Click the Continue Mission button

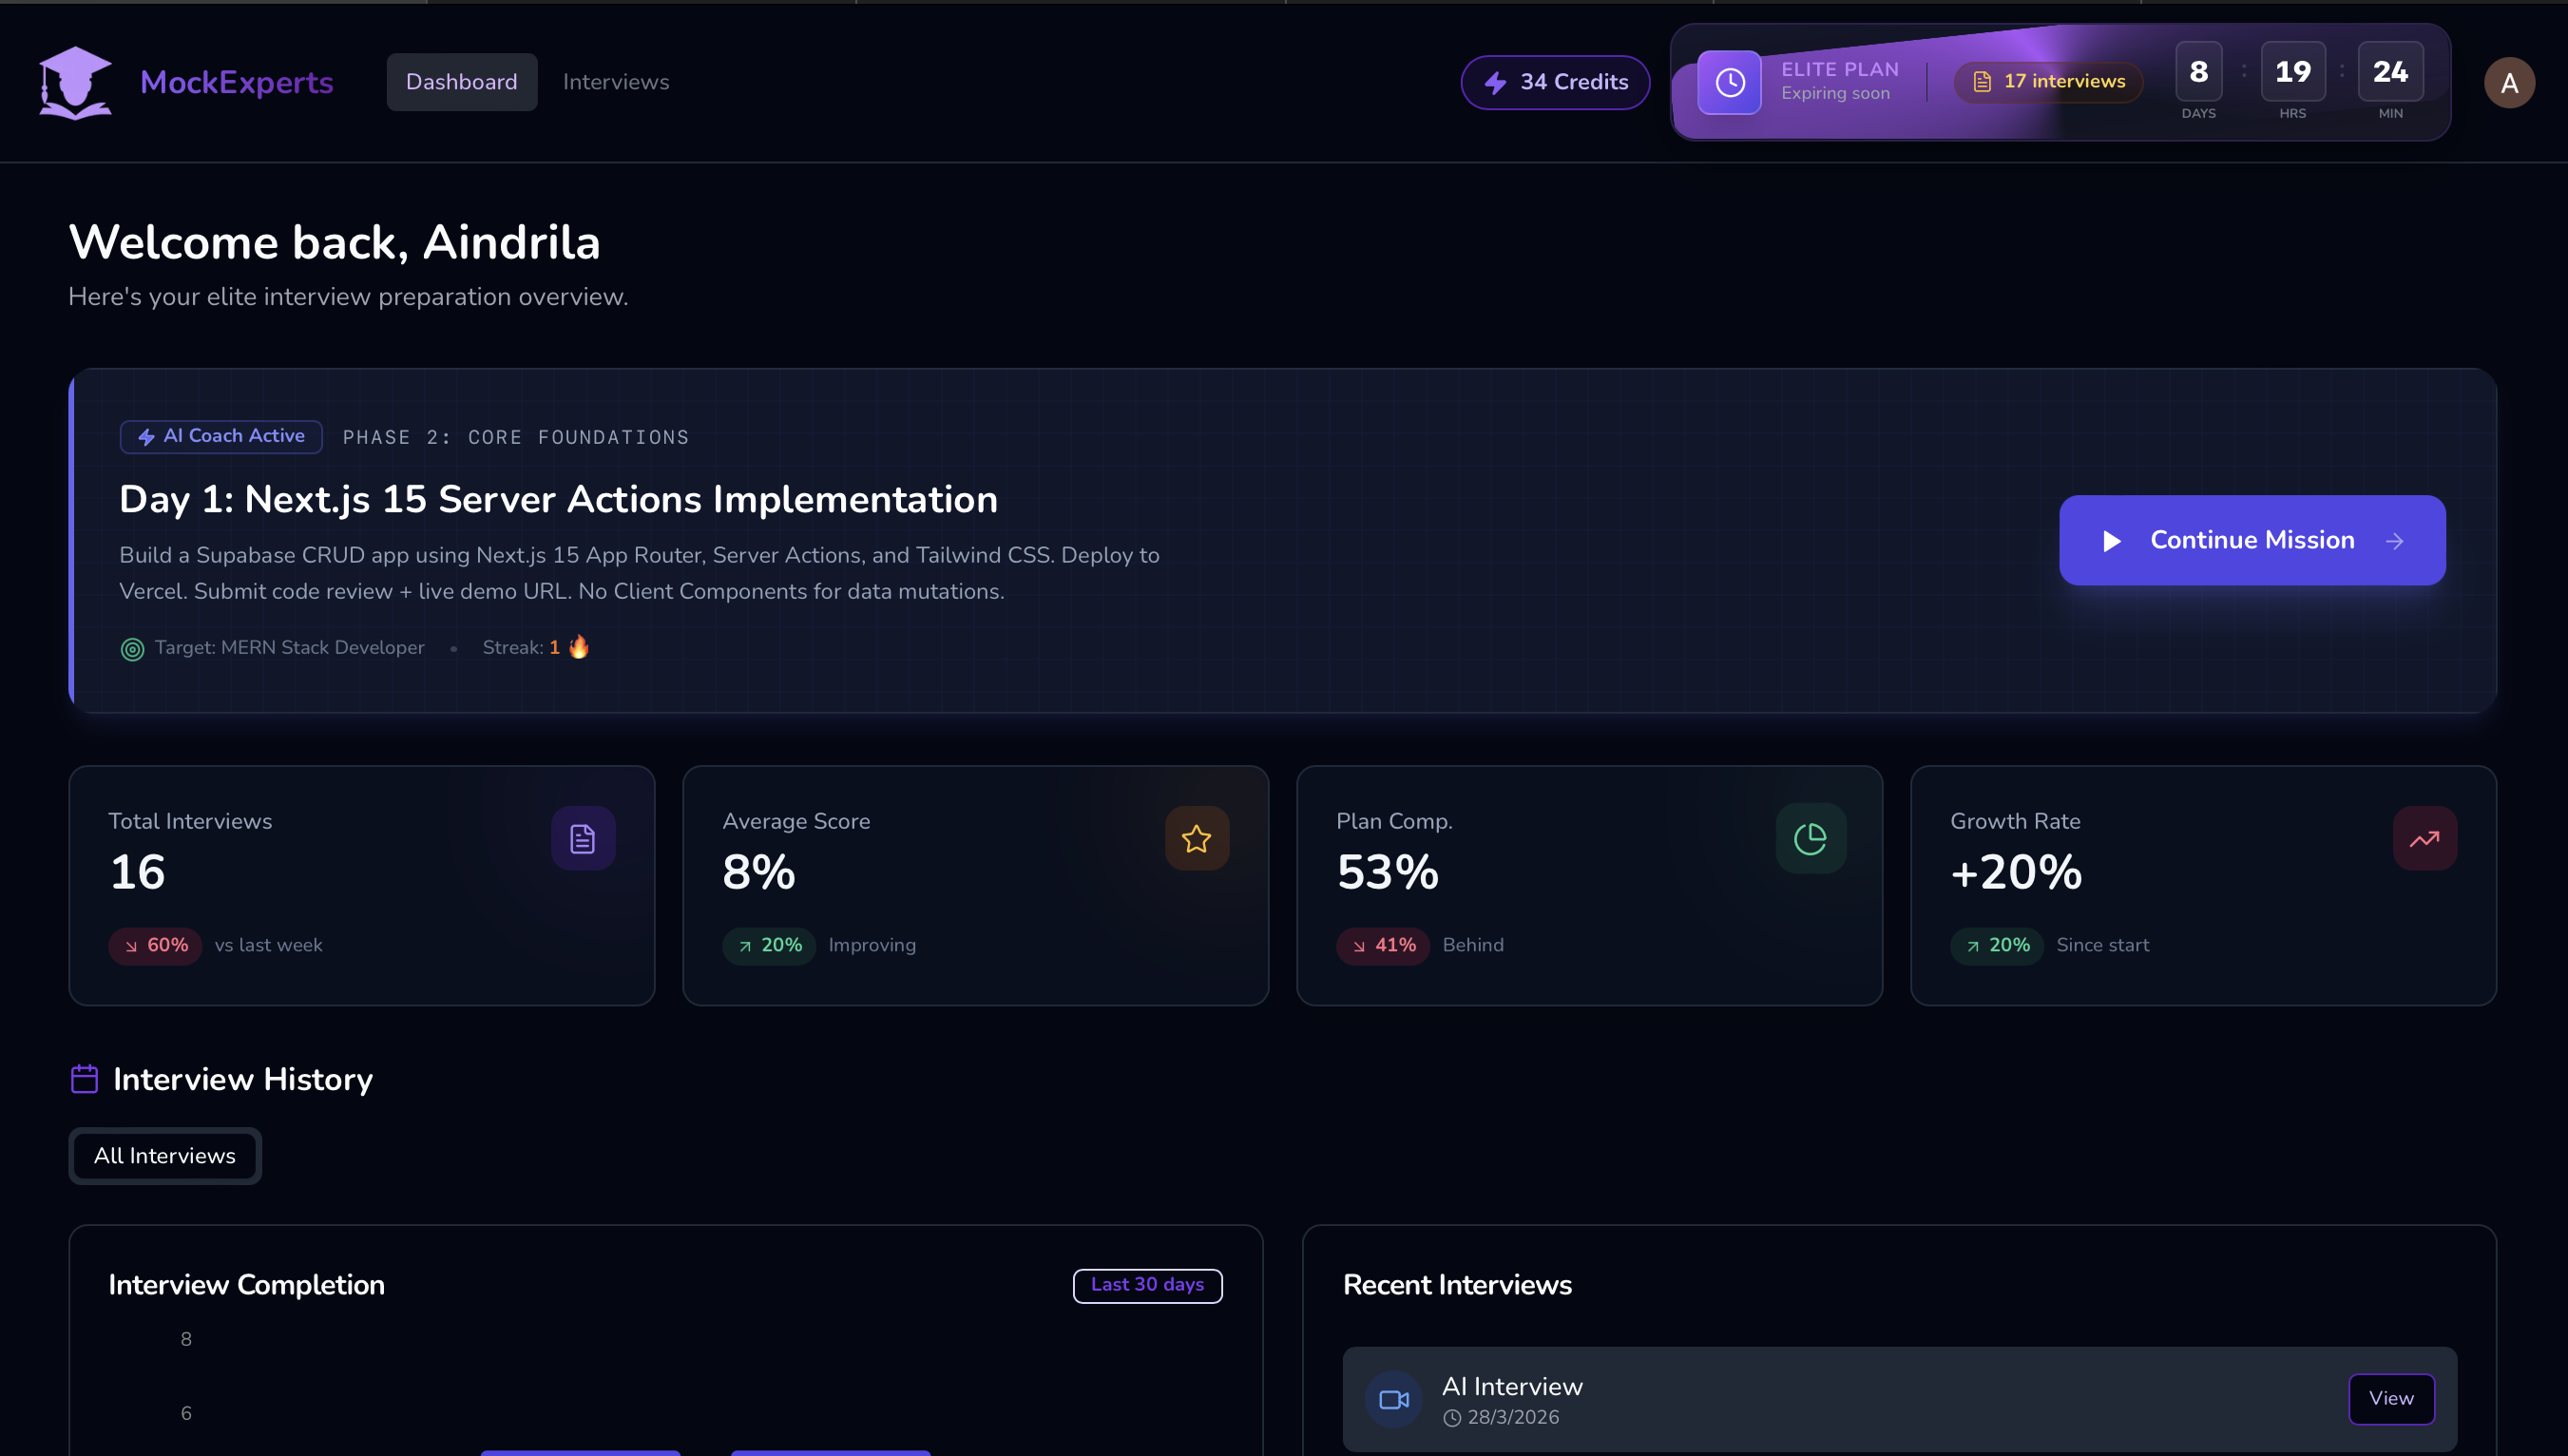[2250, 540]
